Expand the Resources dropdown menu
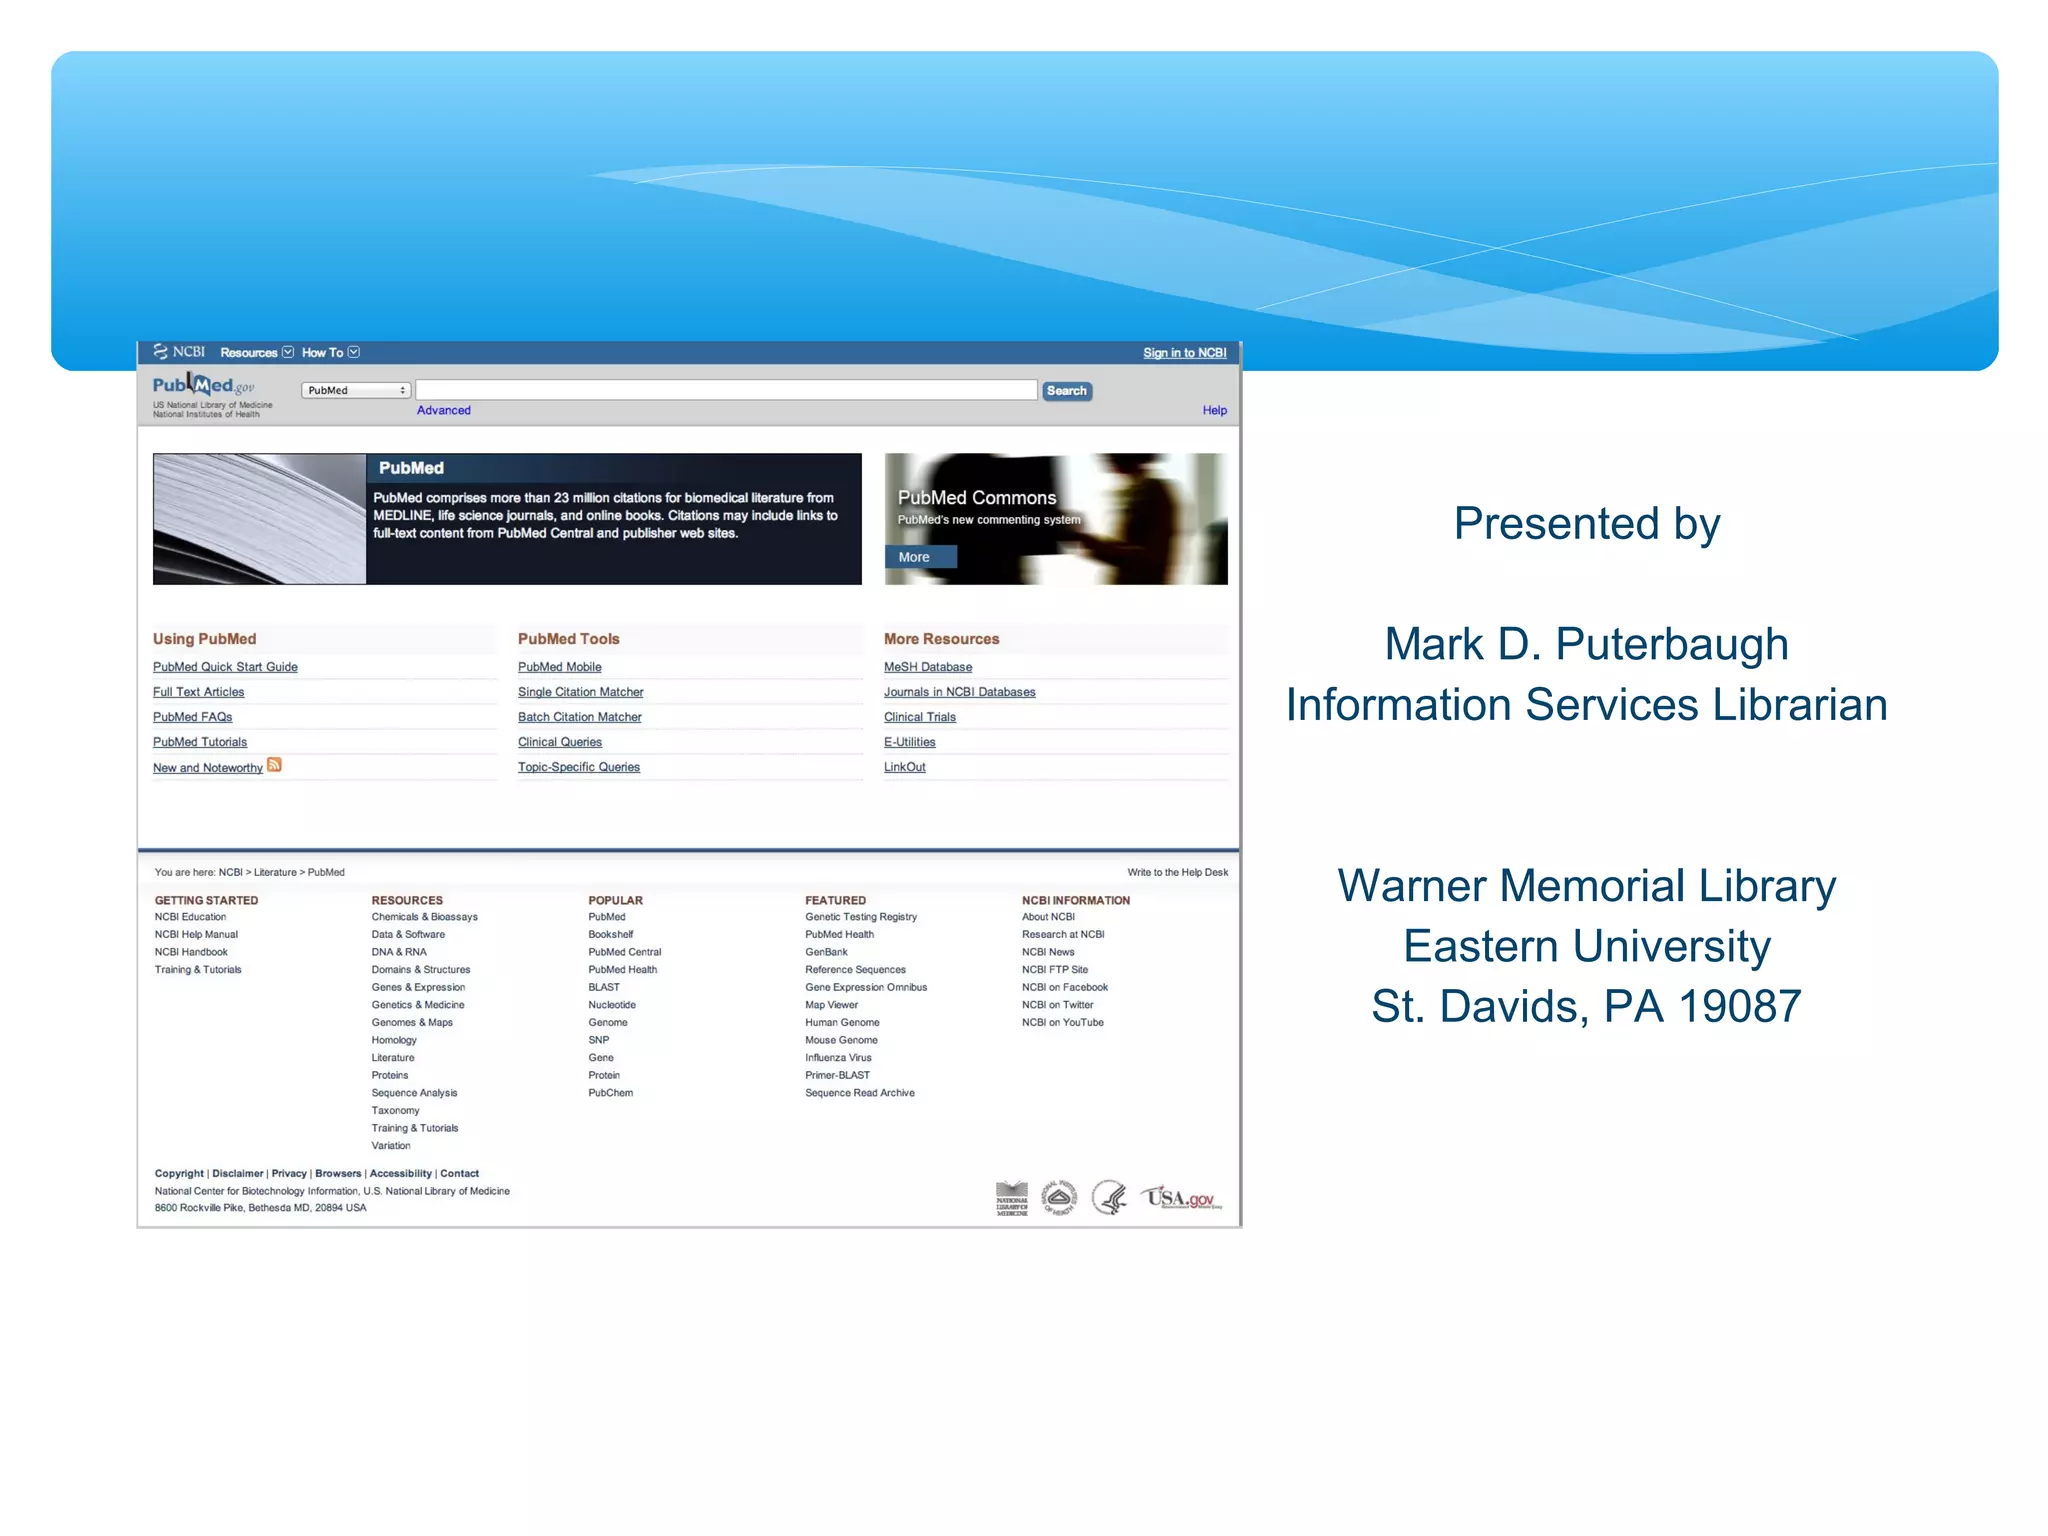Image resolution: width=2048 pixels, height=1536 pixels. pos(257,353)
